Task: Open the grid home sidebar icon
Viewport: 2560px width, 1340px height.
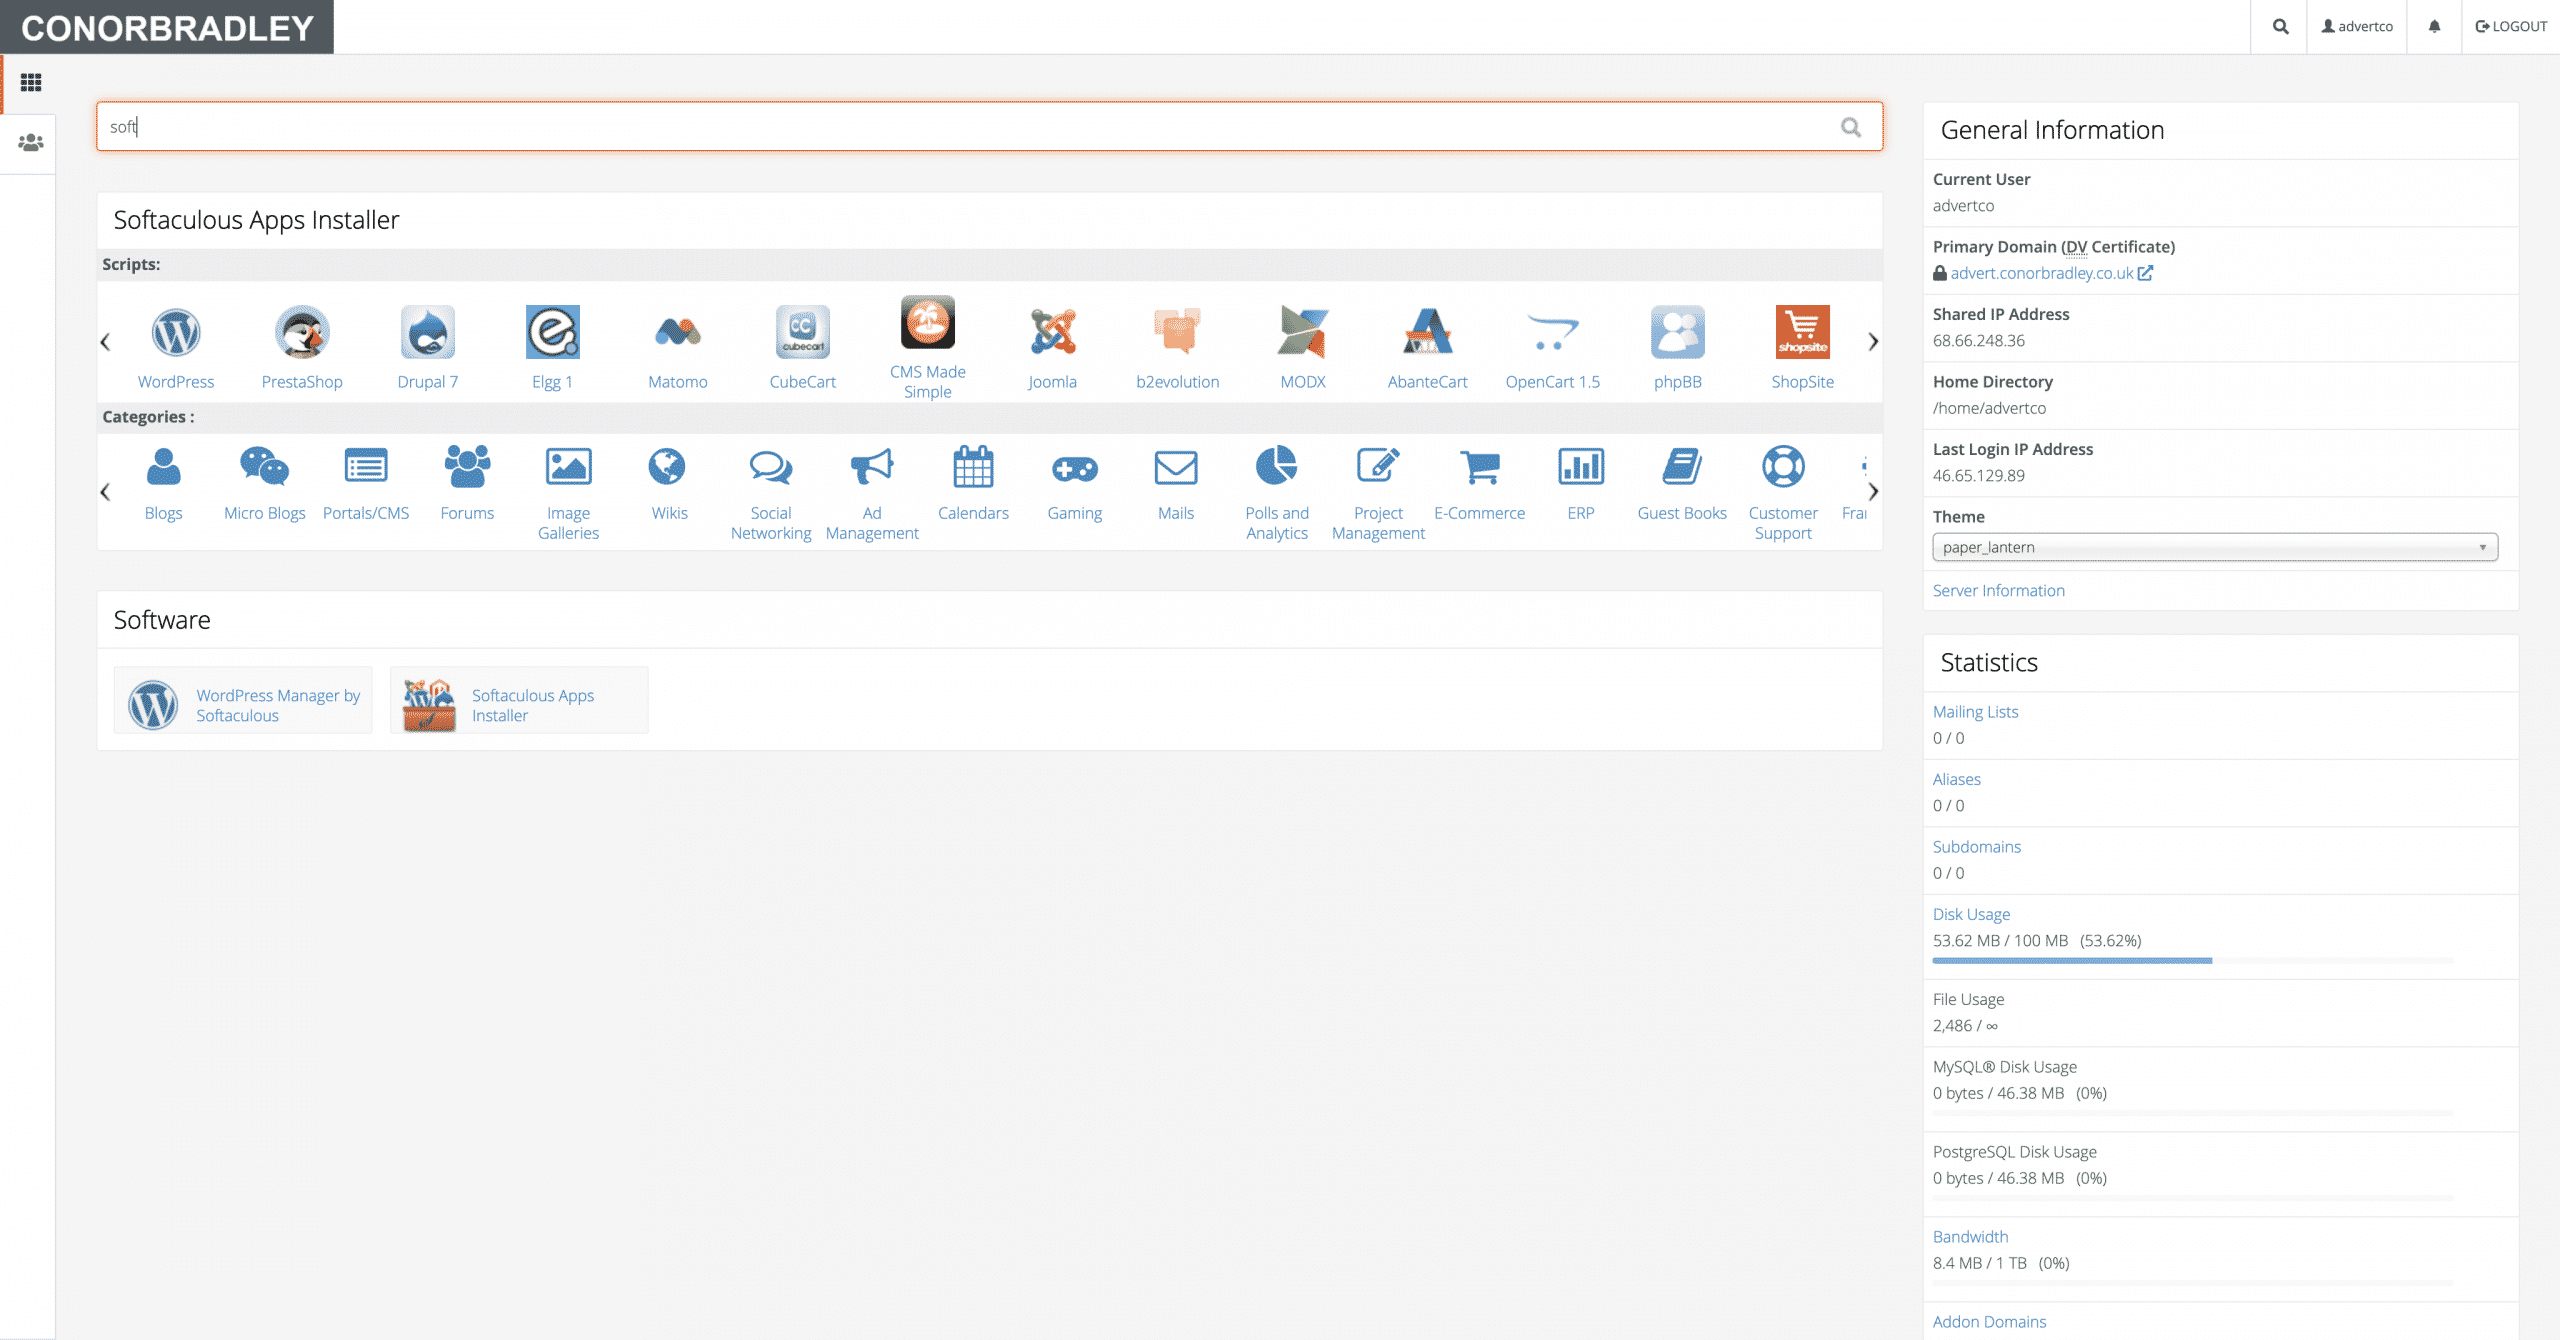Action: (31, 83)
